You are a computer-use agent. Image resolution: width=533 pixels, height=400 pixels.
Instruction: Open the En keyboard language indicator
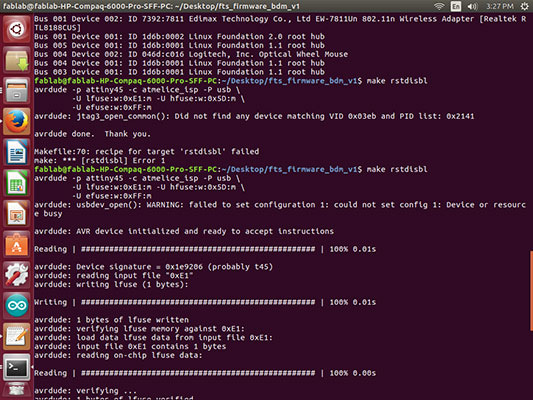click(x=456, y=6)
